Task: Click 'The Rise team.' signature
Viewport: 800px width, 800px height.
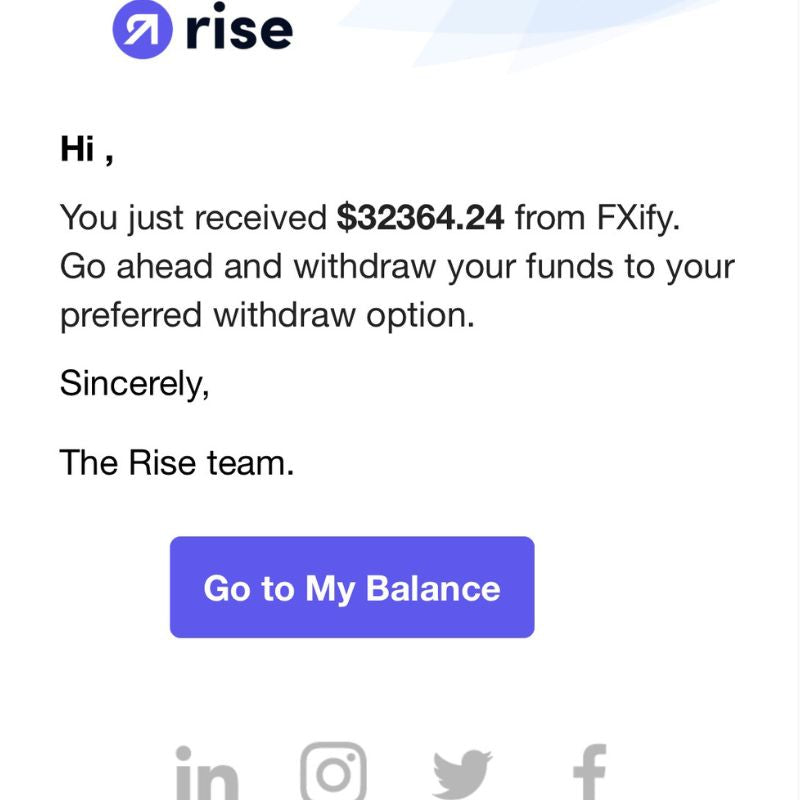Action: click(177, 463)
